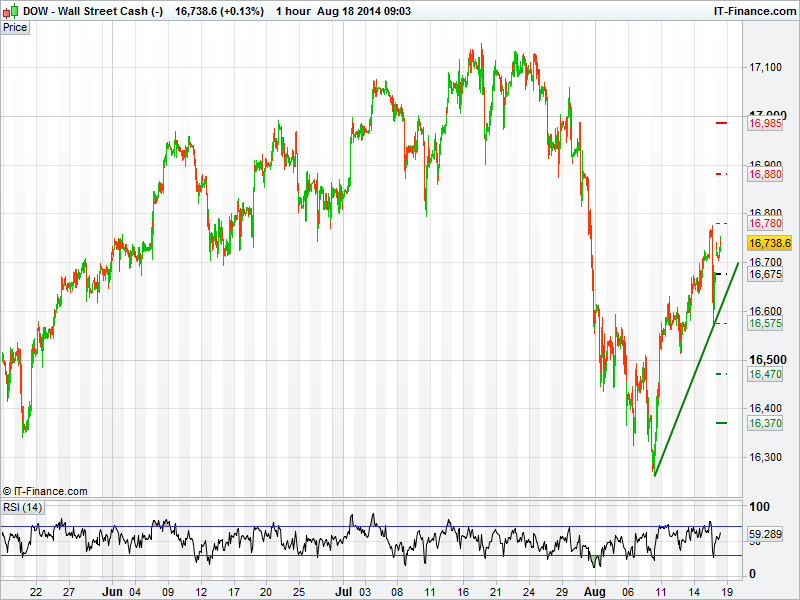Click the yellow 16,738.6 current price tag
800x600 pixels.
pyautogui.click(x=769, y=243)
